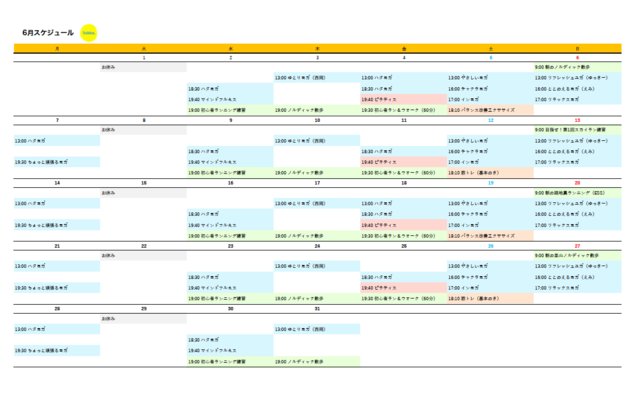The width and height of the screenshot is (640, 393).
Task: Click the yellow circle logo beside the title
Action: coord(89,33)
